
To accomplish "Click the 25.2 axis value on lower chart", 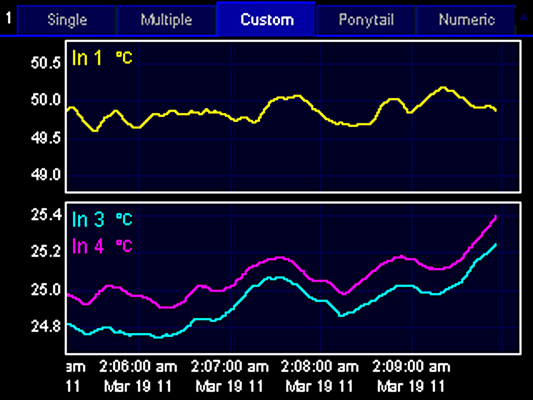I will point(46,251).
